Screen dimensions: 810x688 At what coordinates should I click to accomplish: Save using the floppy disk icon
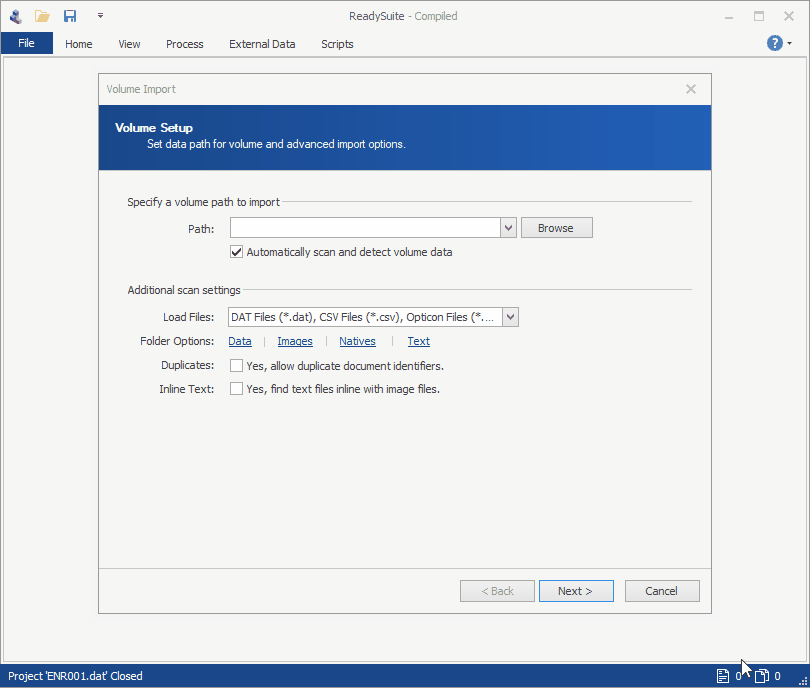coord(70,16)
